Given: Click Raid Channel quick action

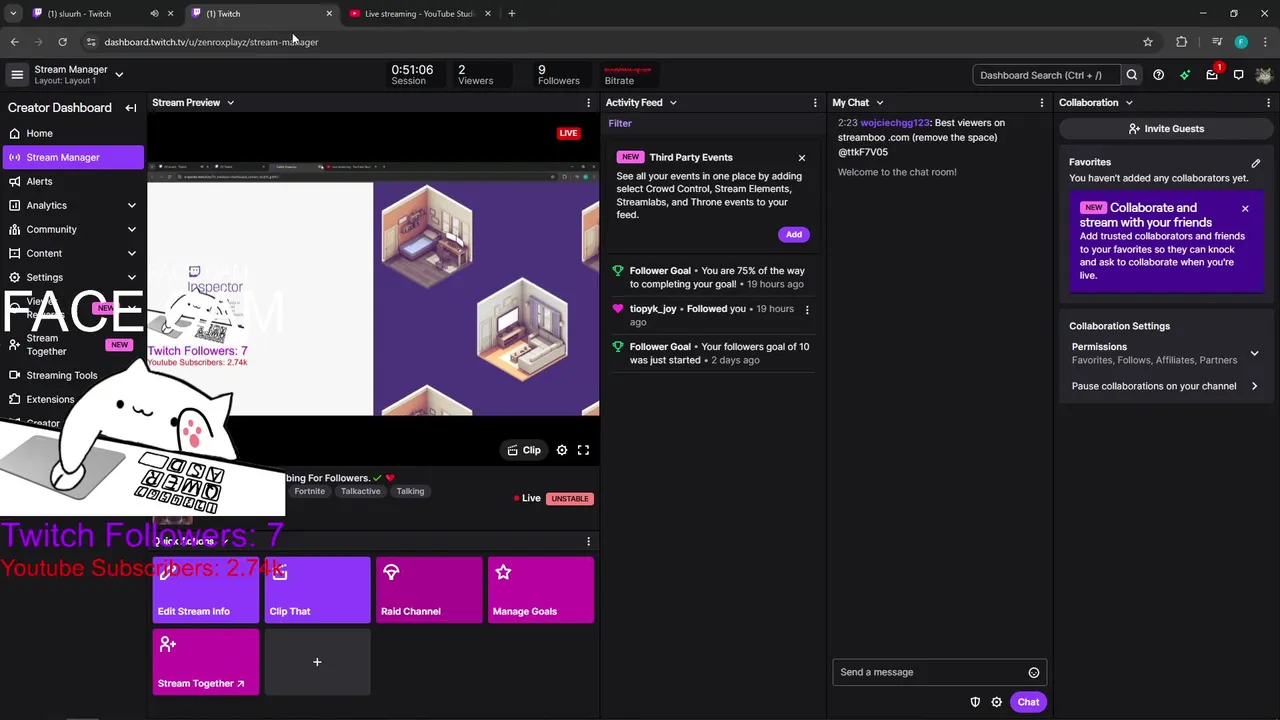Looking at the screenshot, I should pos(429,590).
